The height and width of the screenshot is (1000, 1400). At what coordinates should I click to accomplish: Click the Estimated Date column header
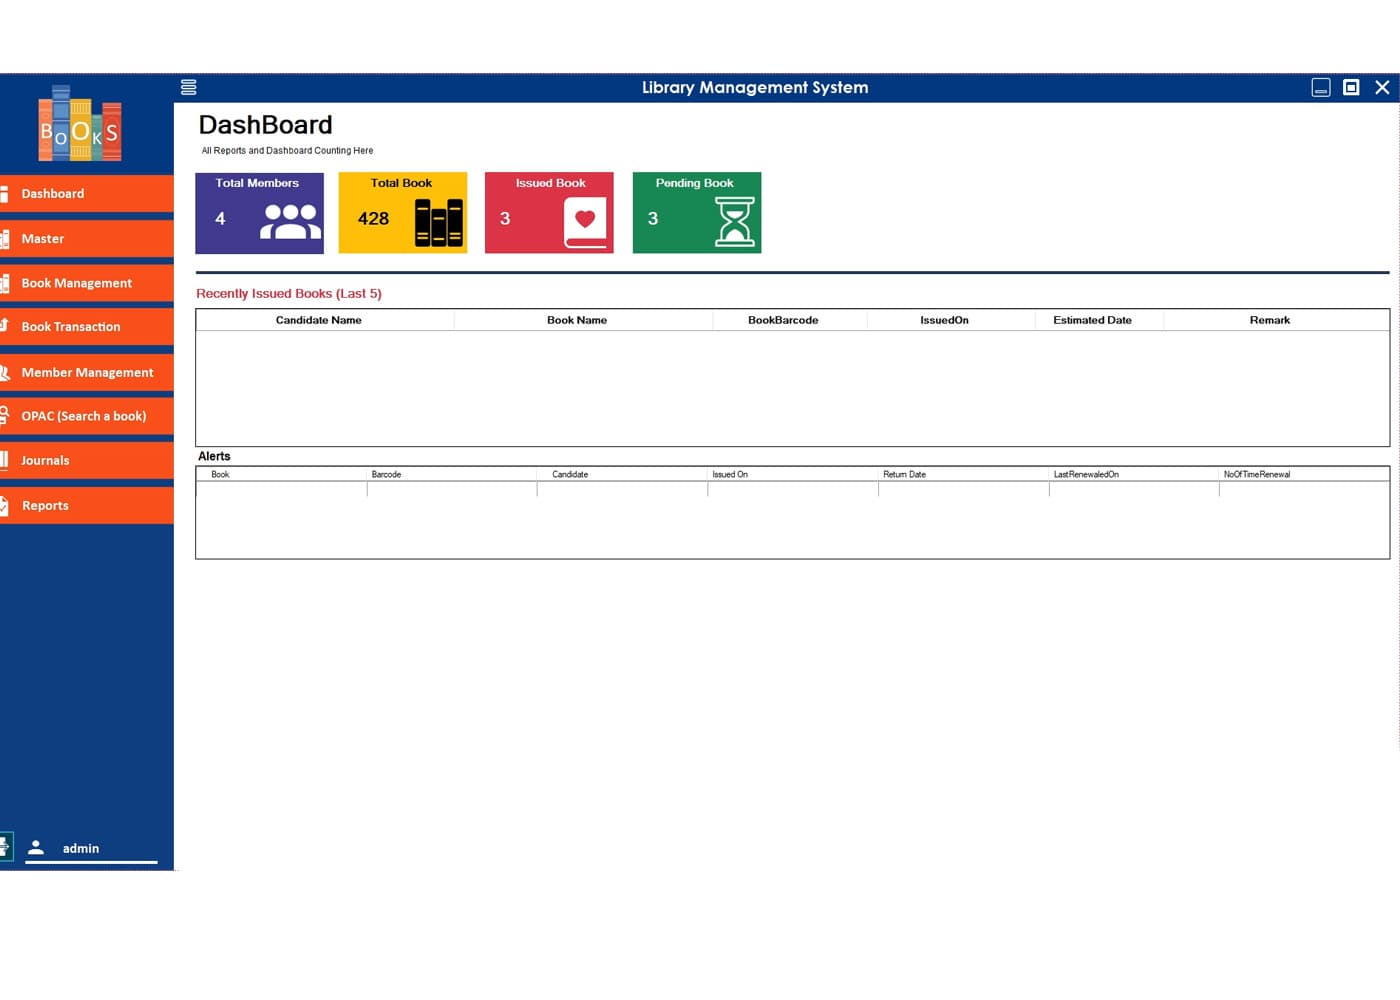pos(1092,320)
